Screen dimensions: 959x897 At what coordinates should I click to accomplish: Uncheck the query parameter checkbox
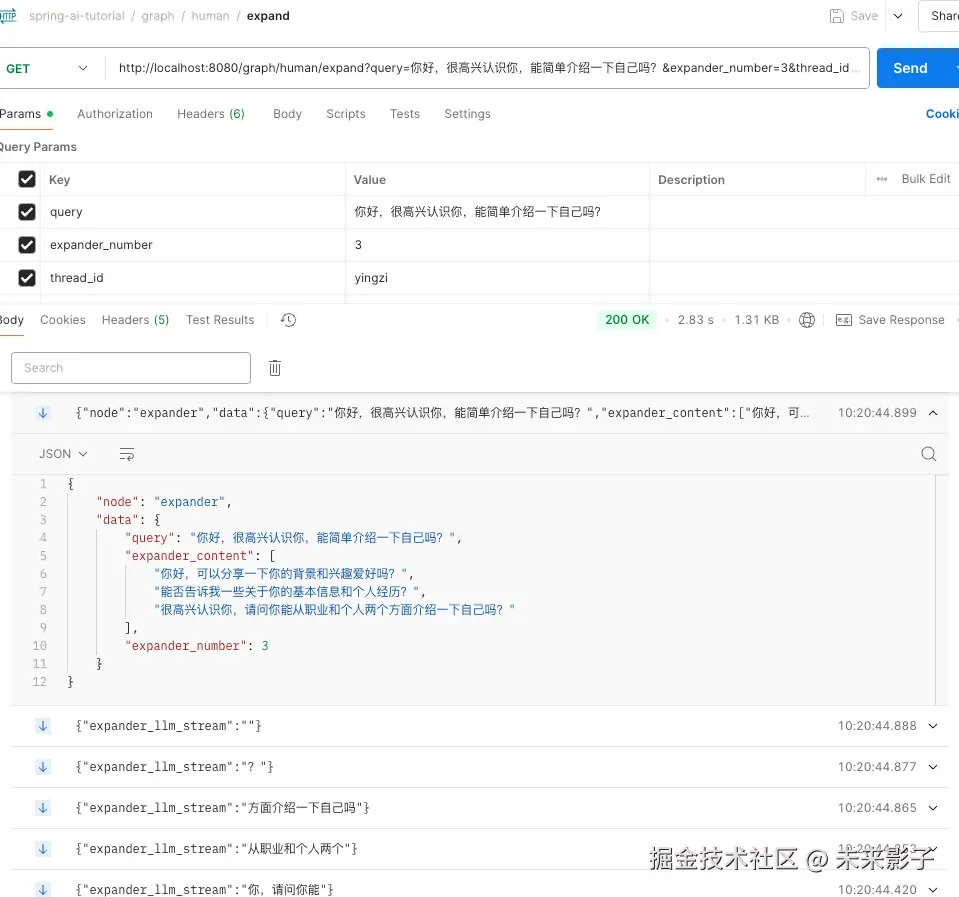coord(27,212)
